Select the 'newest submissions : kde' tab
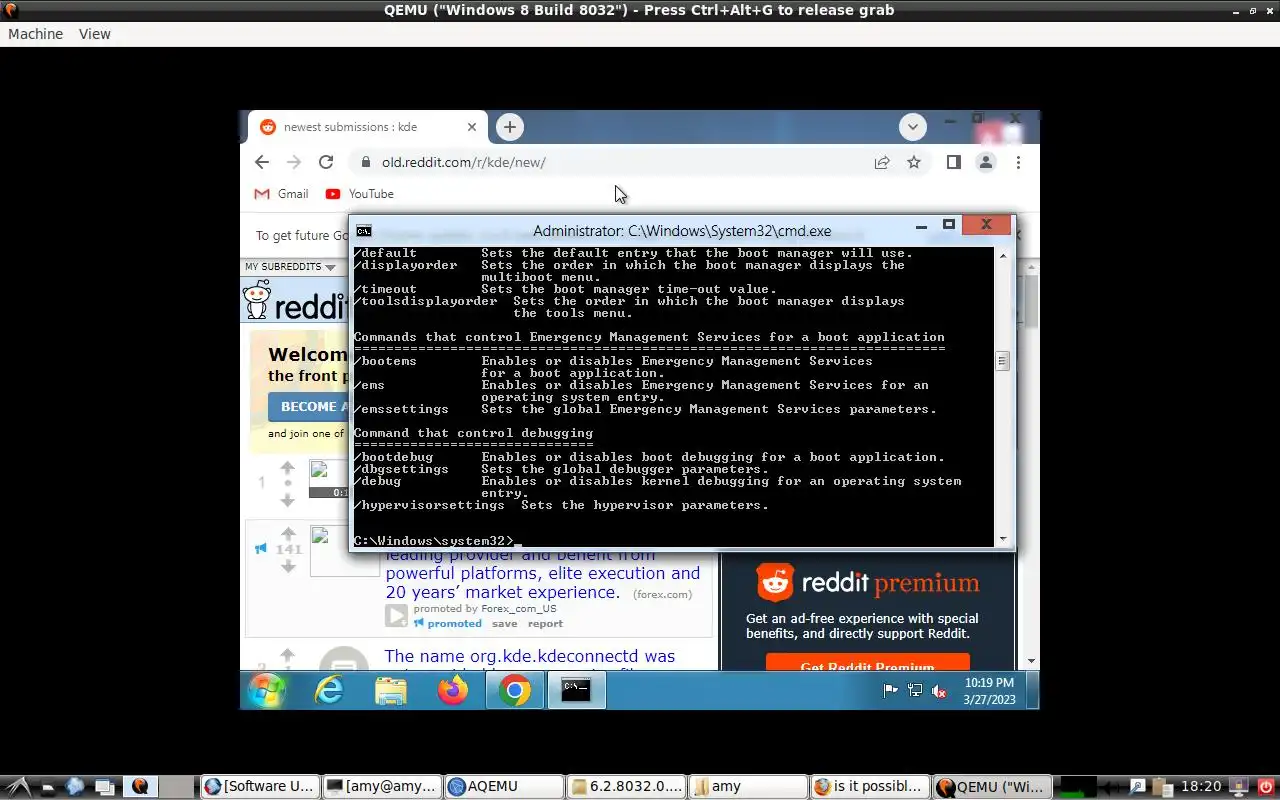The image size is (1280, 800). [x=368, y=127]
